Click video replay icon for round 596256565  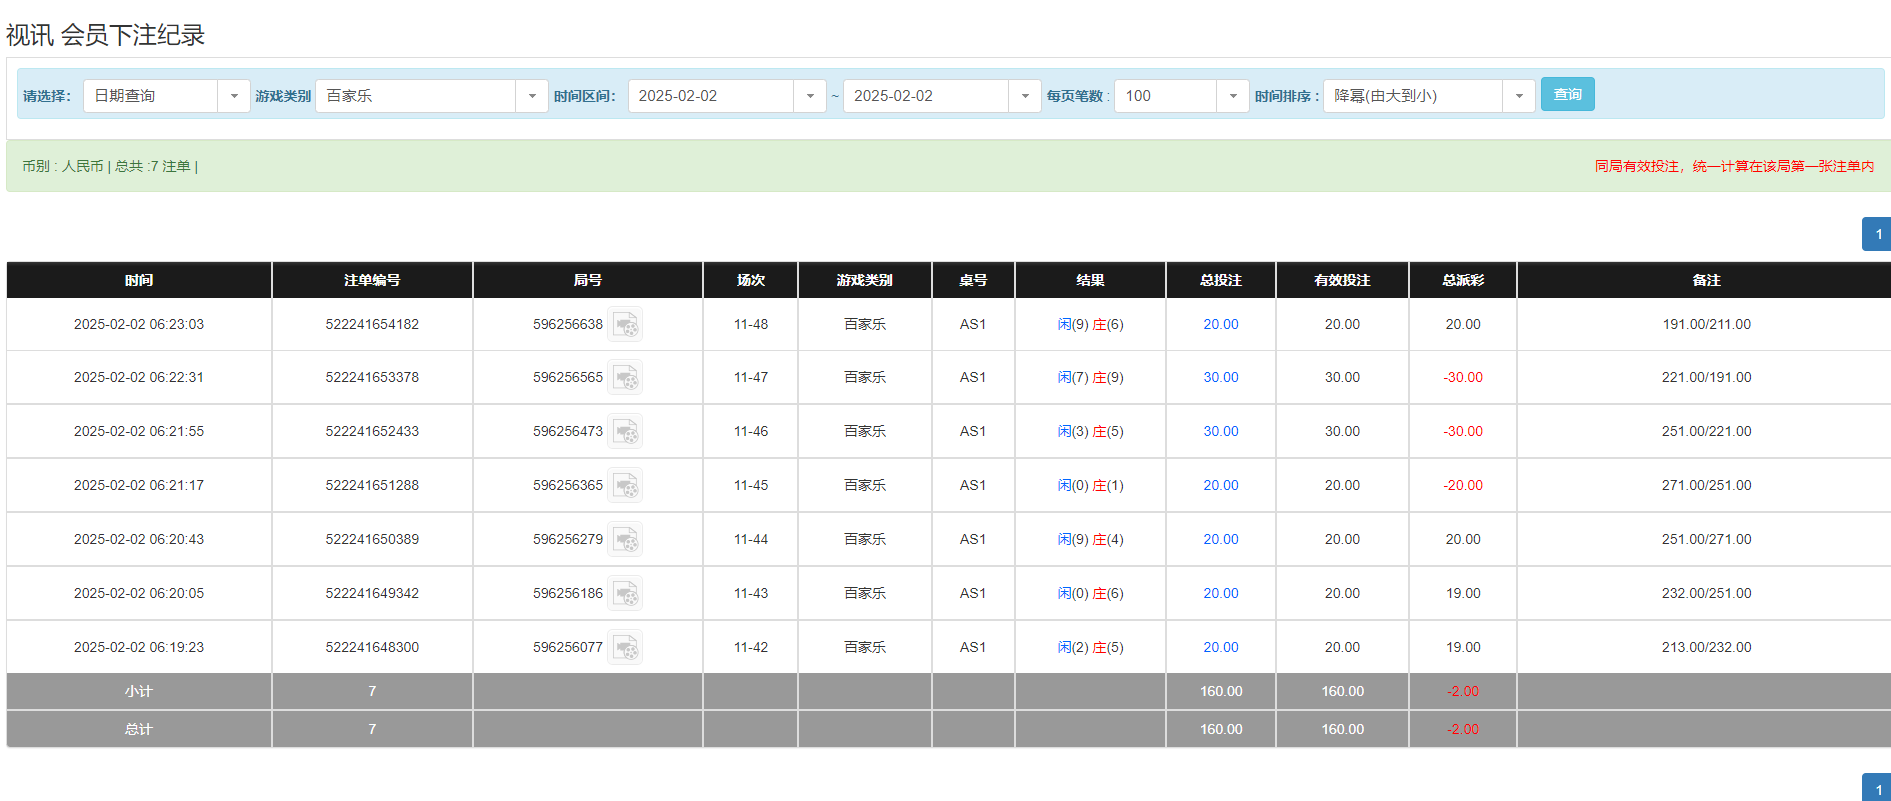pyautogui.click(x=625, y=378)
